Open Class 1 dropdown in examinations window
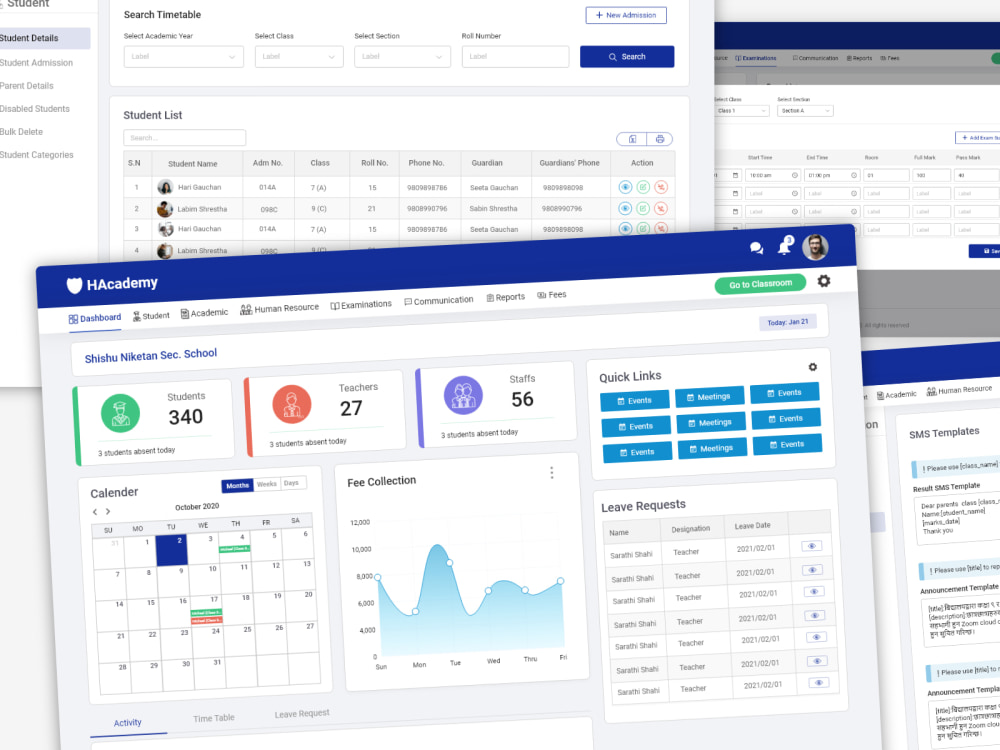 742,111
